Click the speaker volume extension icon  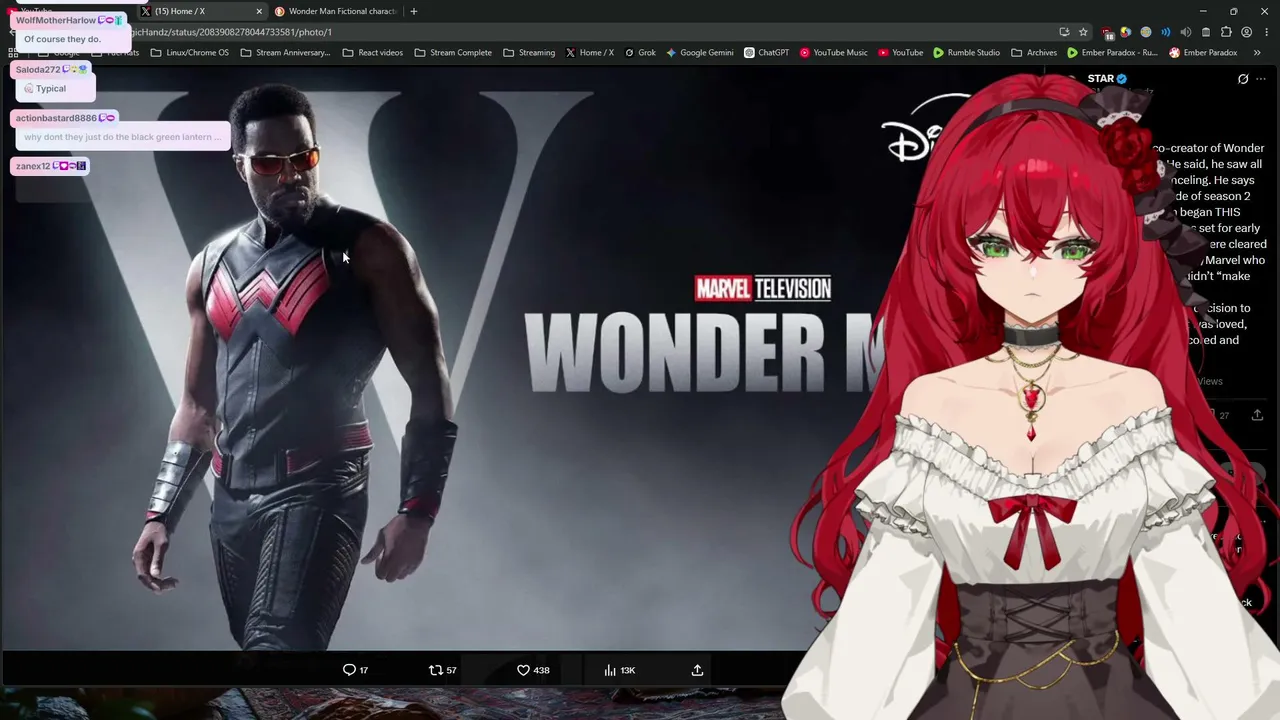click(1186, 32)
